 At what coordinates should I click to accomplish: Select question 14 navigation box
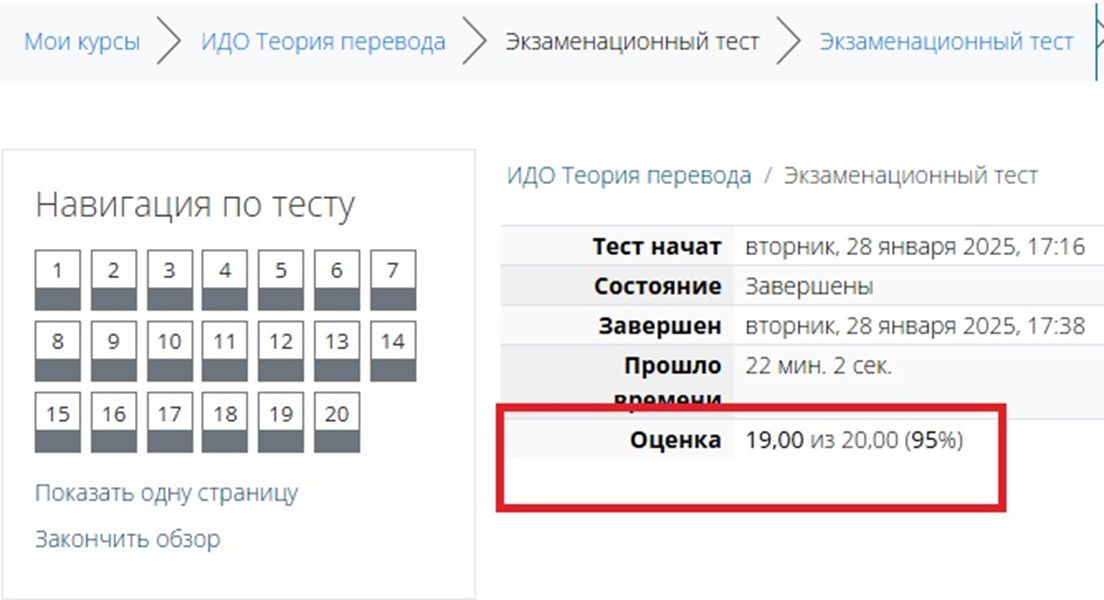(393, 351)
